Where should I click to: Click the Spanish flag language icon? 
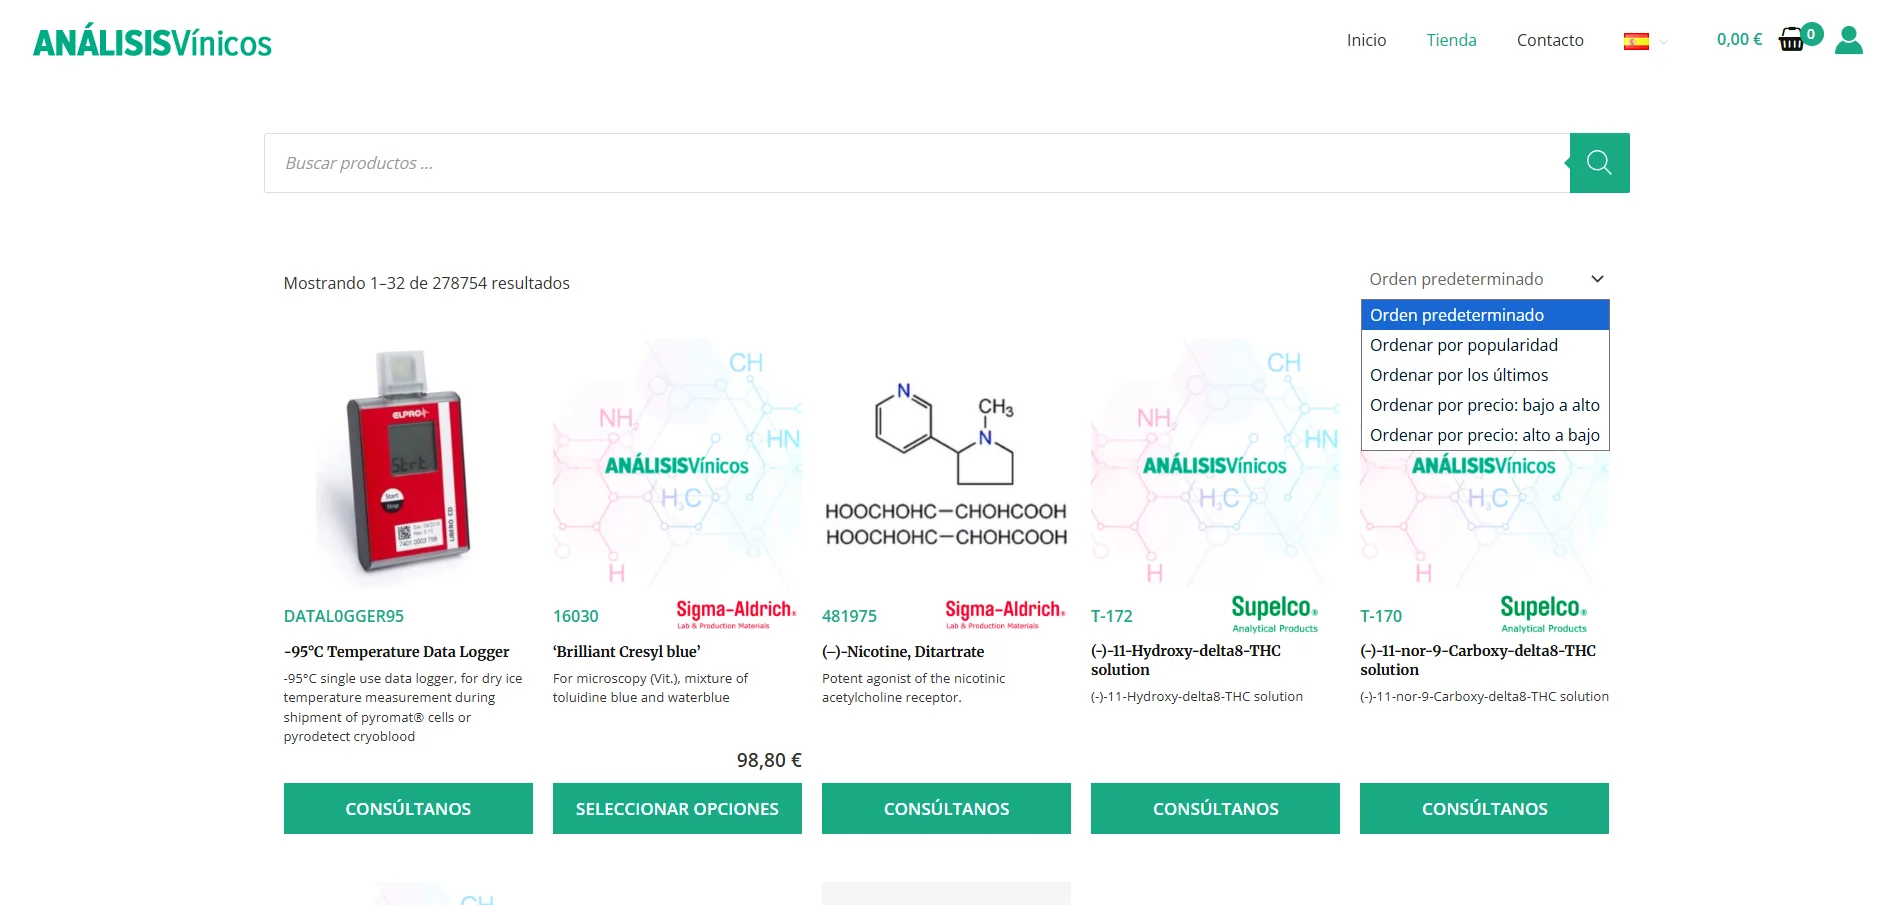[x=1636, y=41]
